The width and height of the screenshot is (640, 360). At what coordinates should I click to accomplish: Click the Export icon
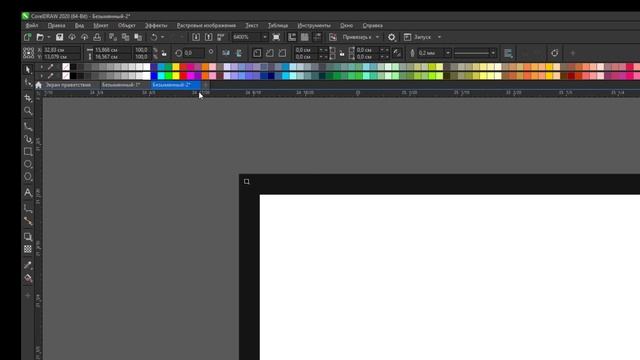[x=209, y=37]
